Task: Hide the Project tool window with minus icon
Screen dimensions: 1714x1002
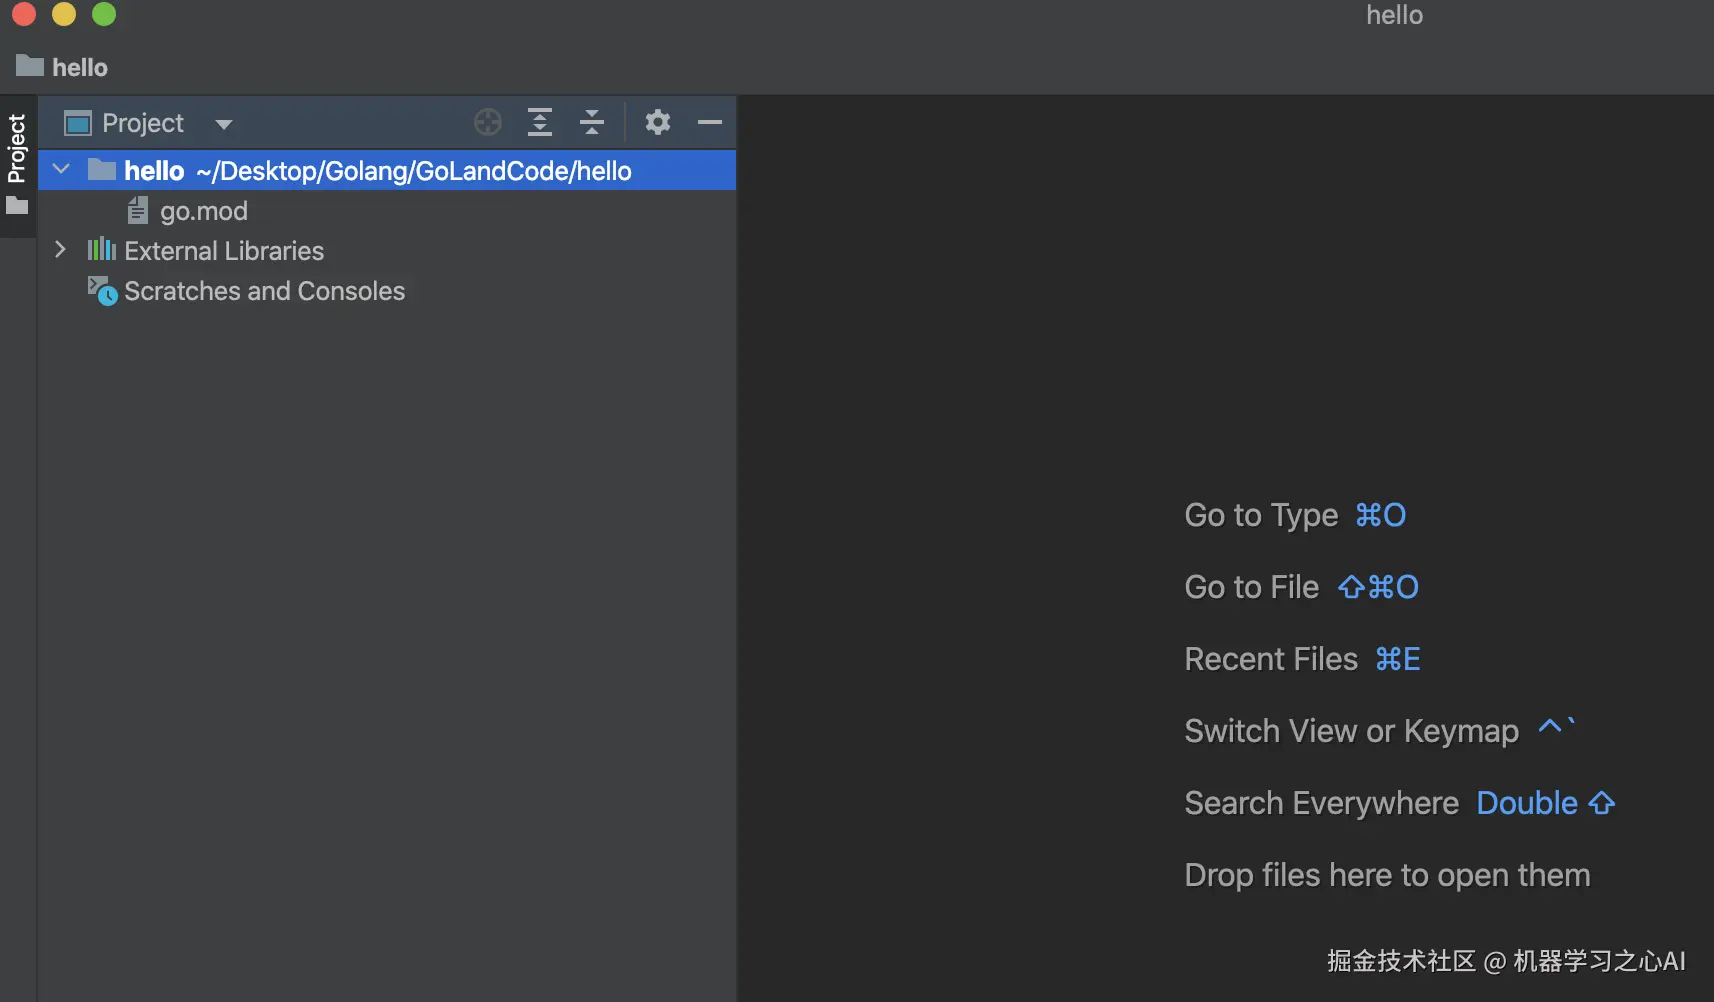Action: pyautogui.click(x=710, y=122)
